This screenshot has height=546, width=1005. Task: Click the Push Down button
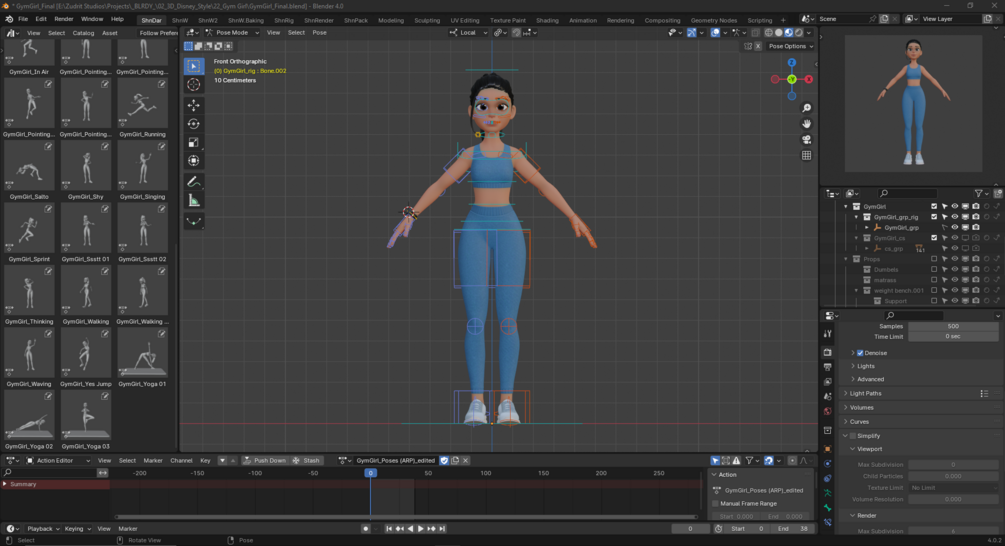tap(264, 460)
